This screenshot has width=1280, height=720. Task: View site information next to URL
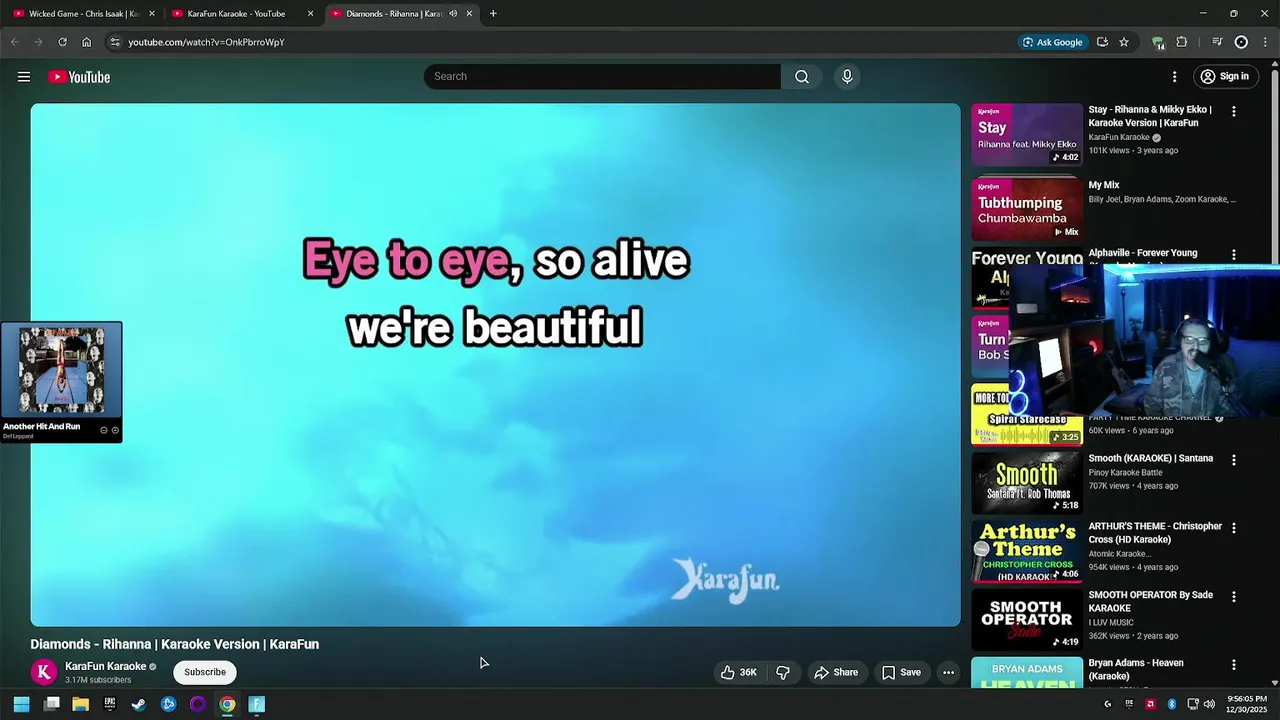tap(115, 42)
